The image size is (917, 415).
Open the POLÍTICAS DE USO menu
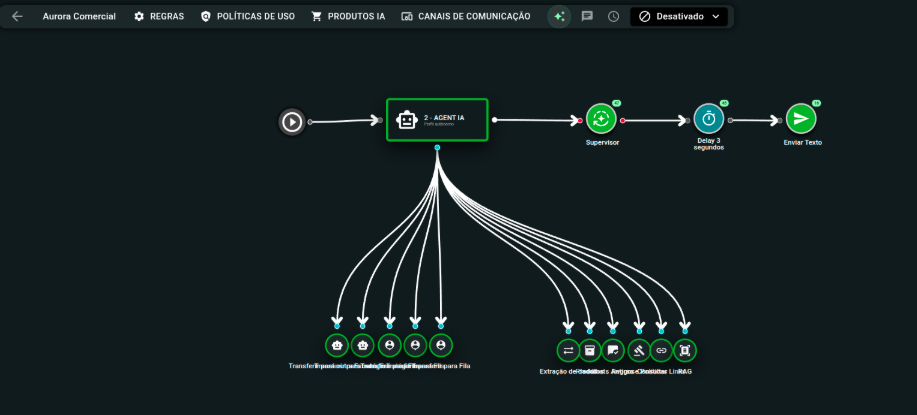tap(247, 17)
